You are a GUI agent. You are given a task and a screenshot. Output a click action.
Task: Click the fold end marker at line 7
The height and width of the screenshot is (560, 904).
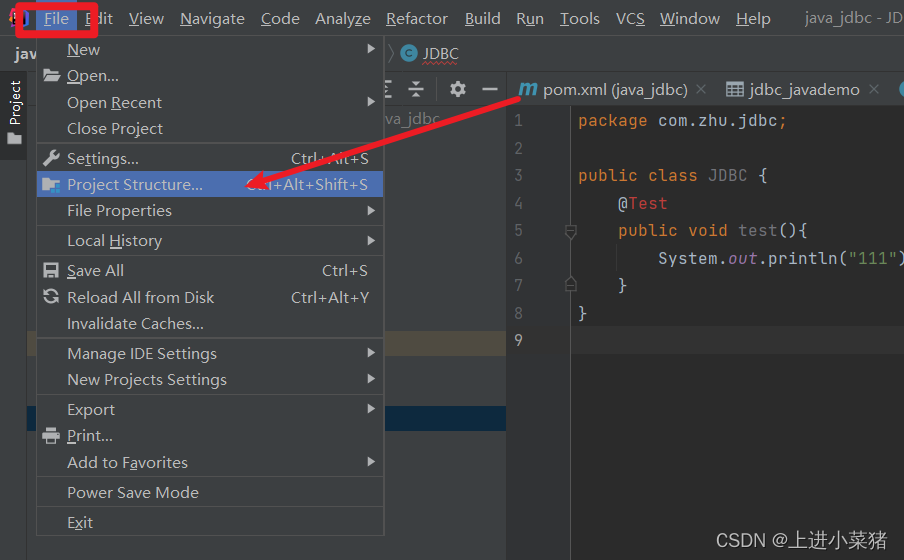click(x=571, y=284)
